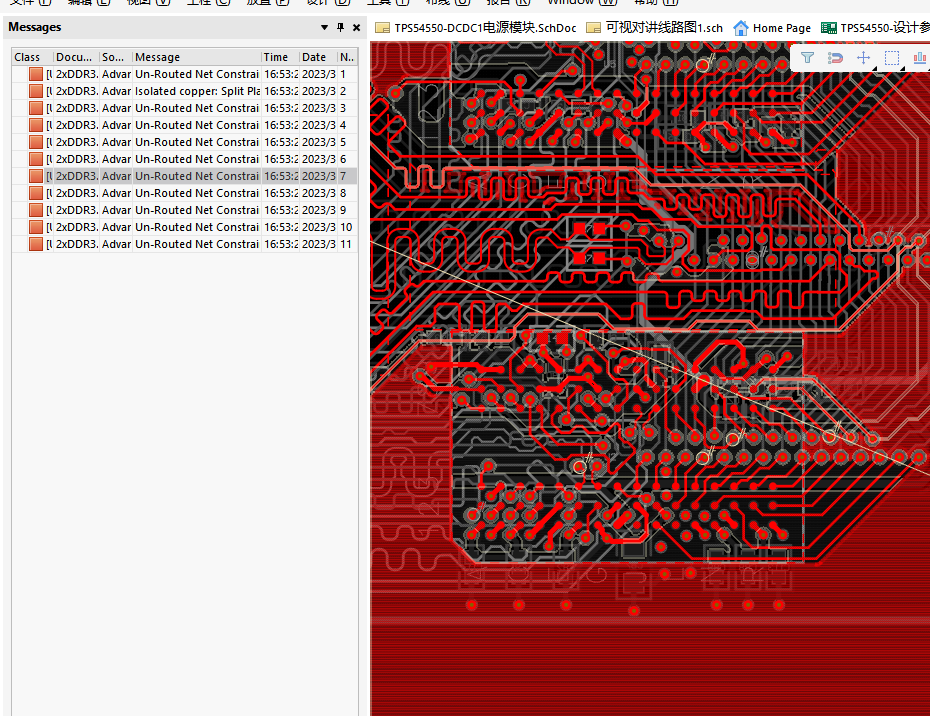Sort messages by Class column

pyautogui.click(x=33, y=57)
